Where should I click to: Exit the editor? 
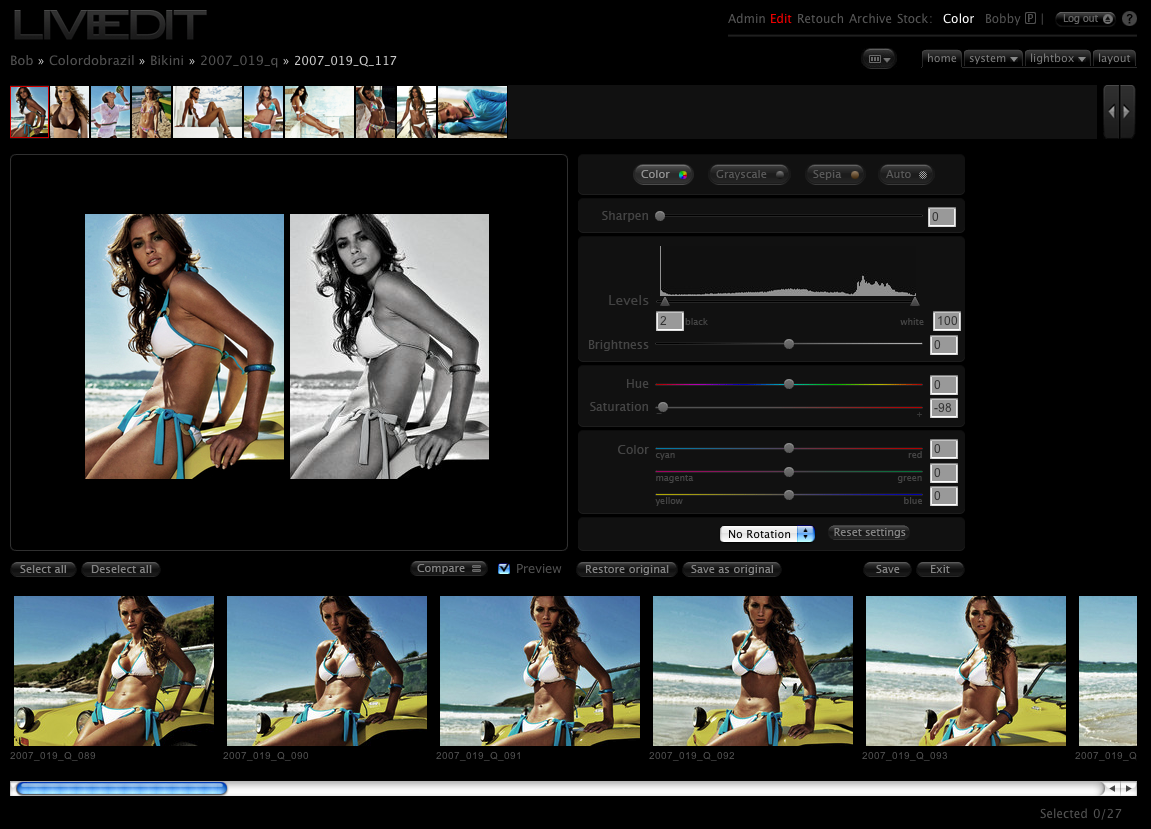[x=940, y=569]
